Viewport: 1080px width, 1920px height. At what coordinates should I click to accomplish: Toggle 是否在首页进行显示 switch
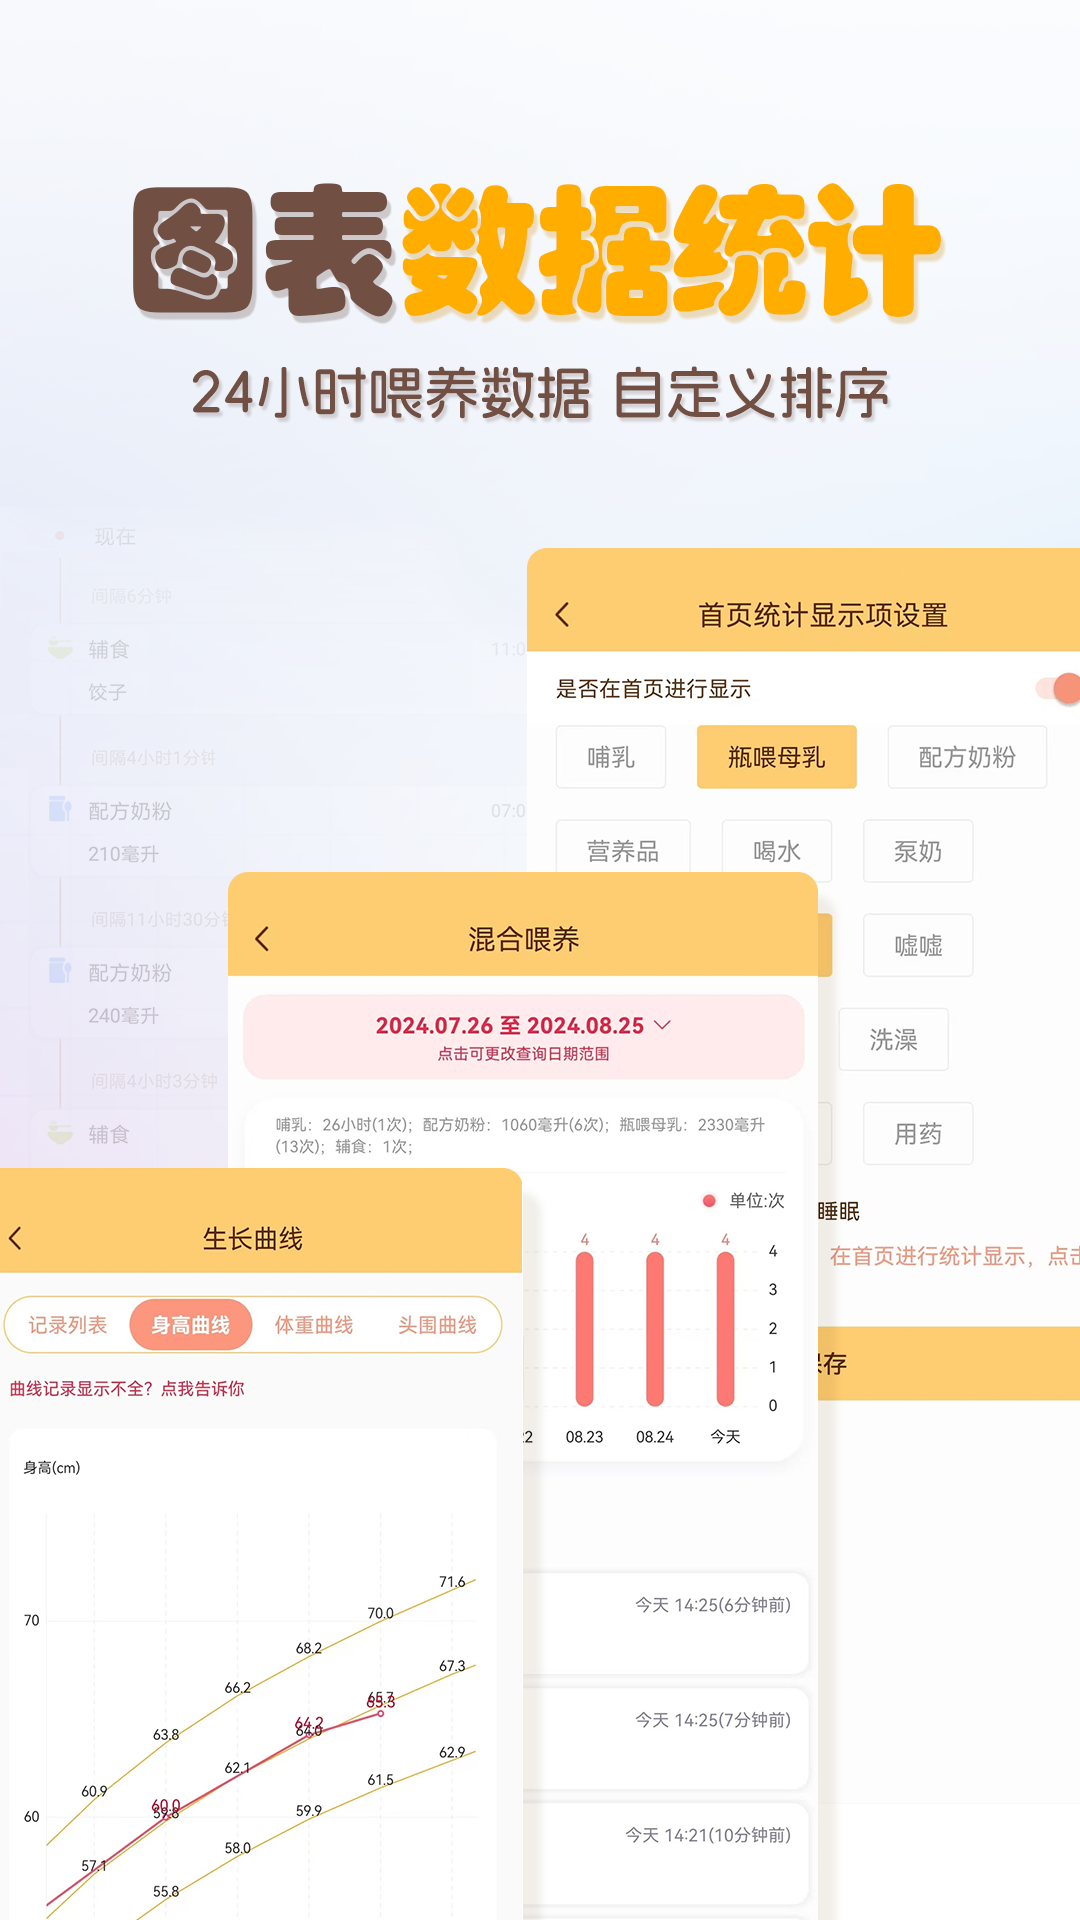pos(1058,688)
